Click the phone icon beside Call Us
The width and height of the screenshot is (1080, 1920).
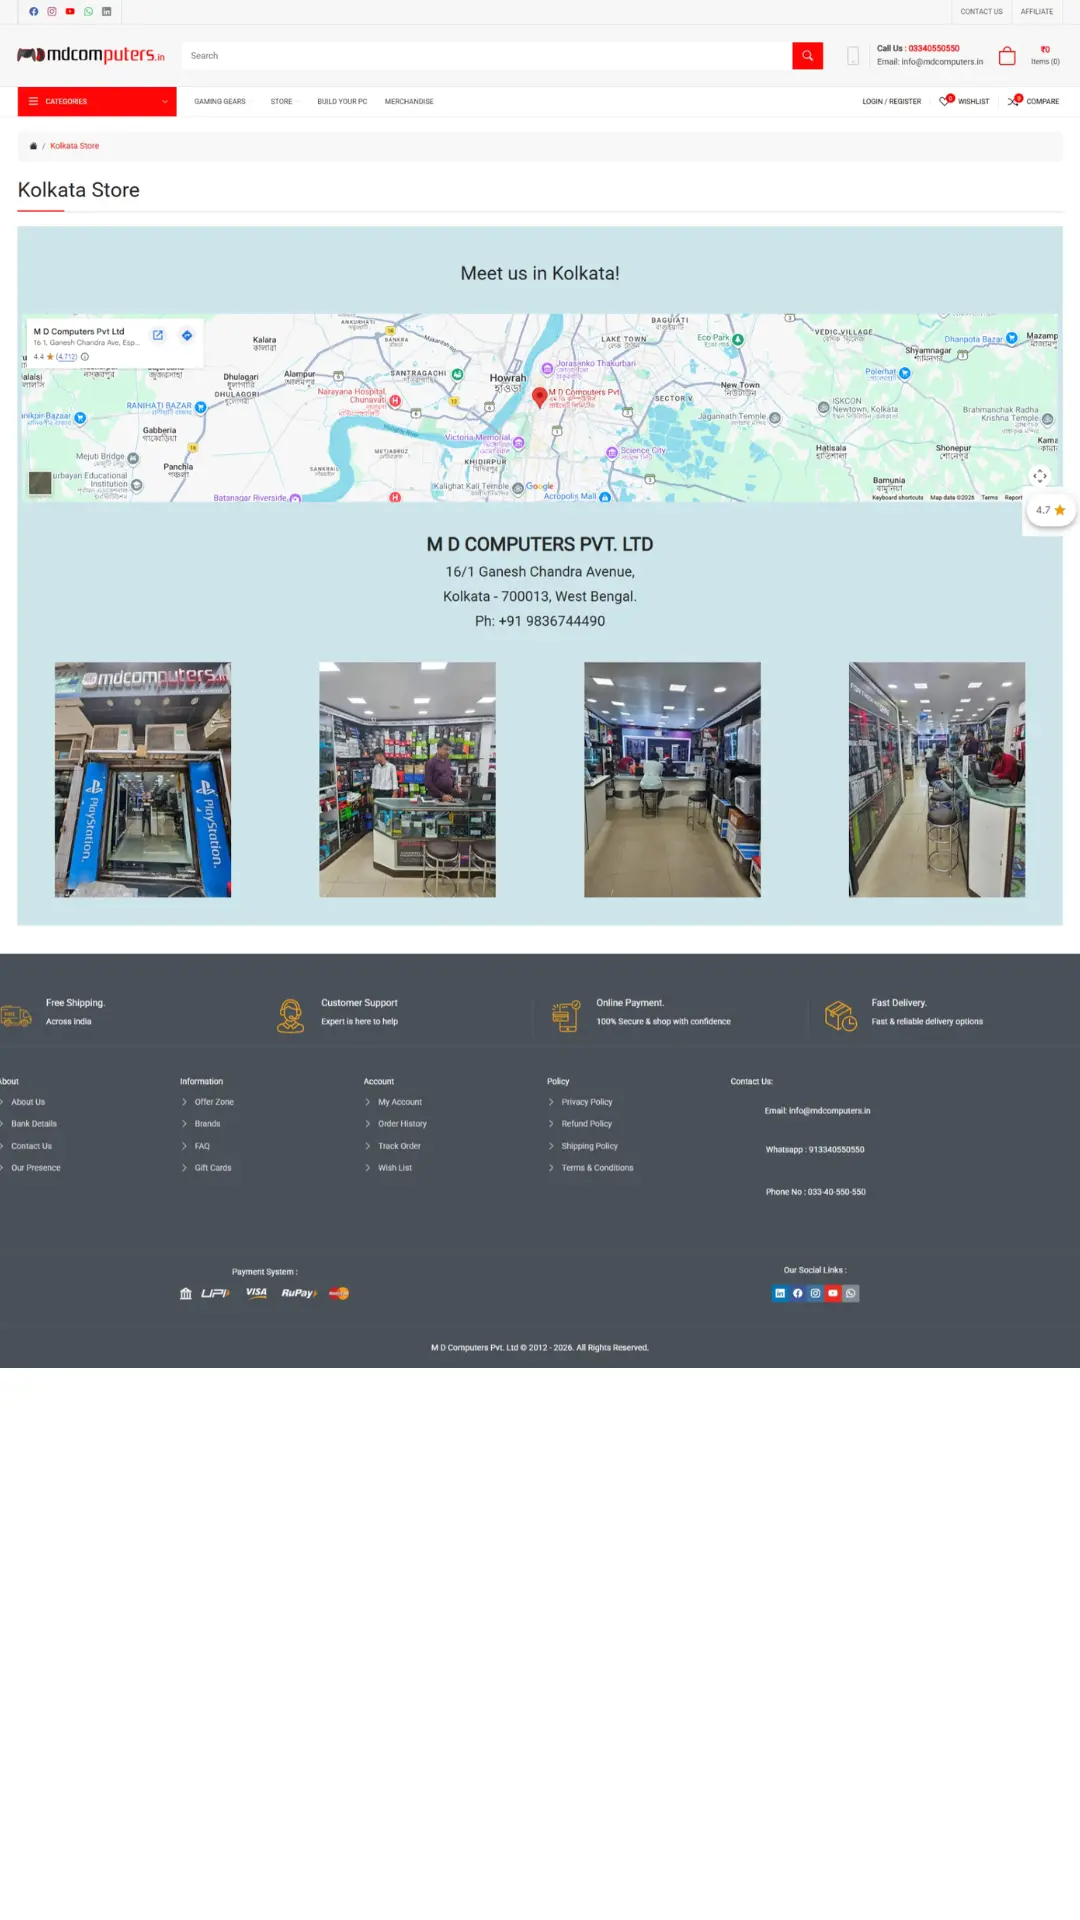[853, 56]
